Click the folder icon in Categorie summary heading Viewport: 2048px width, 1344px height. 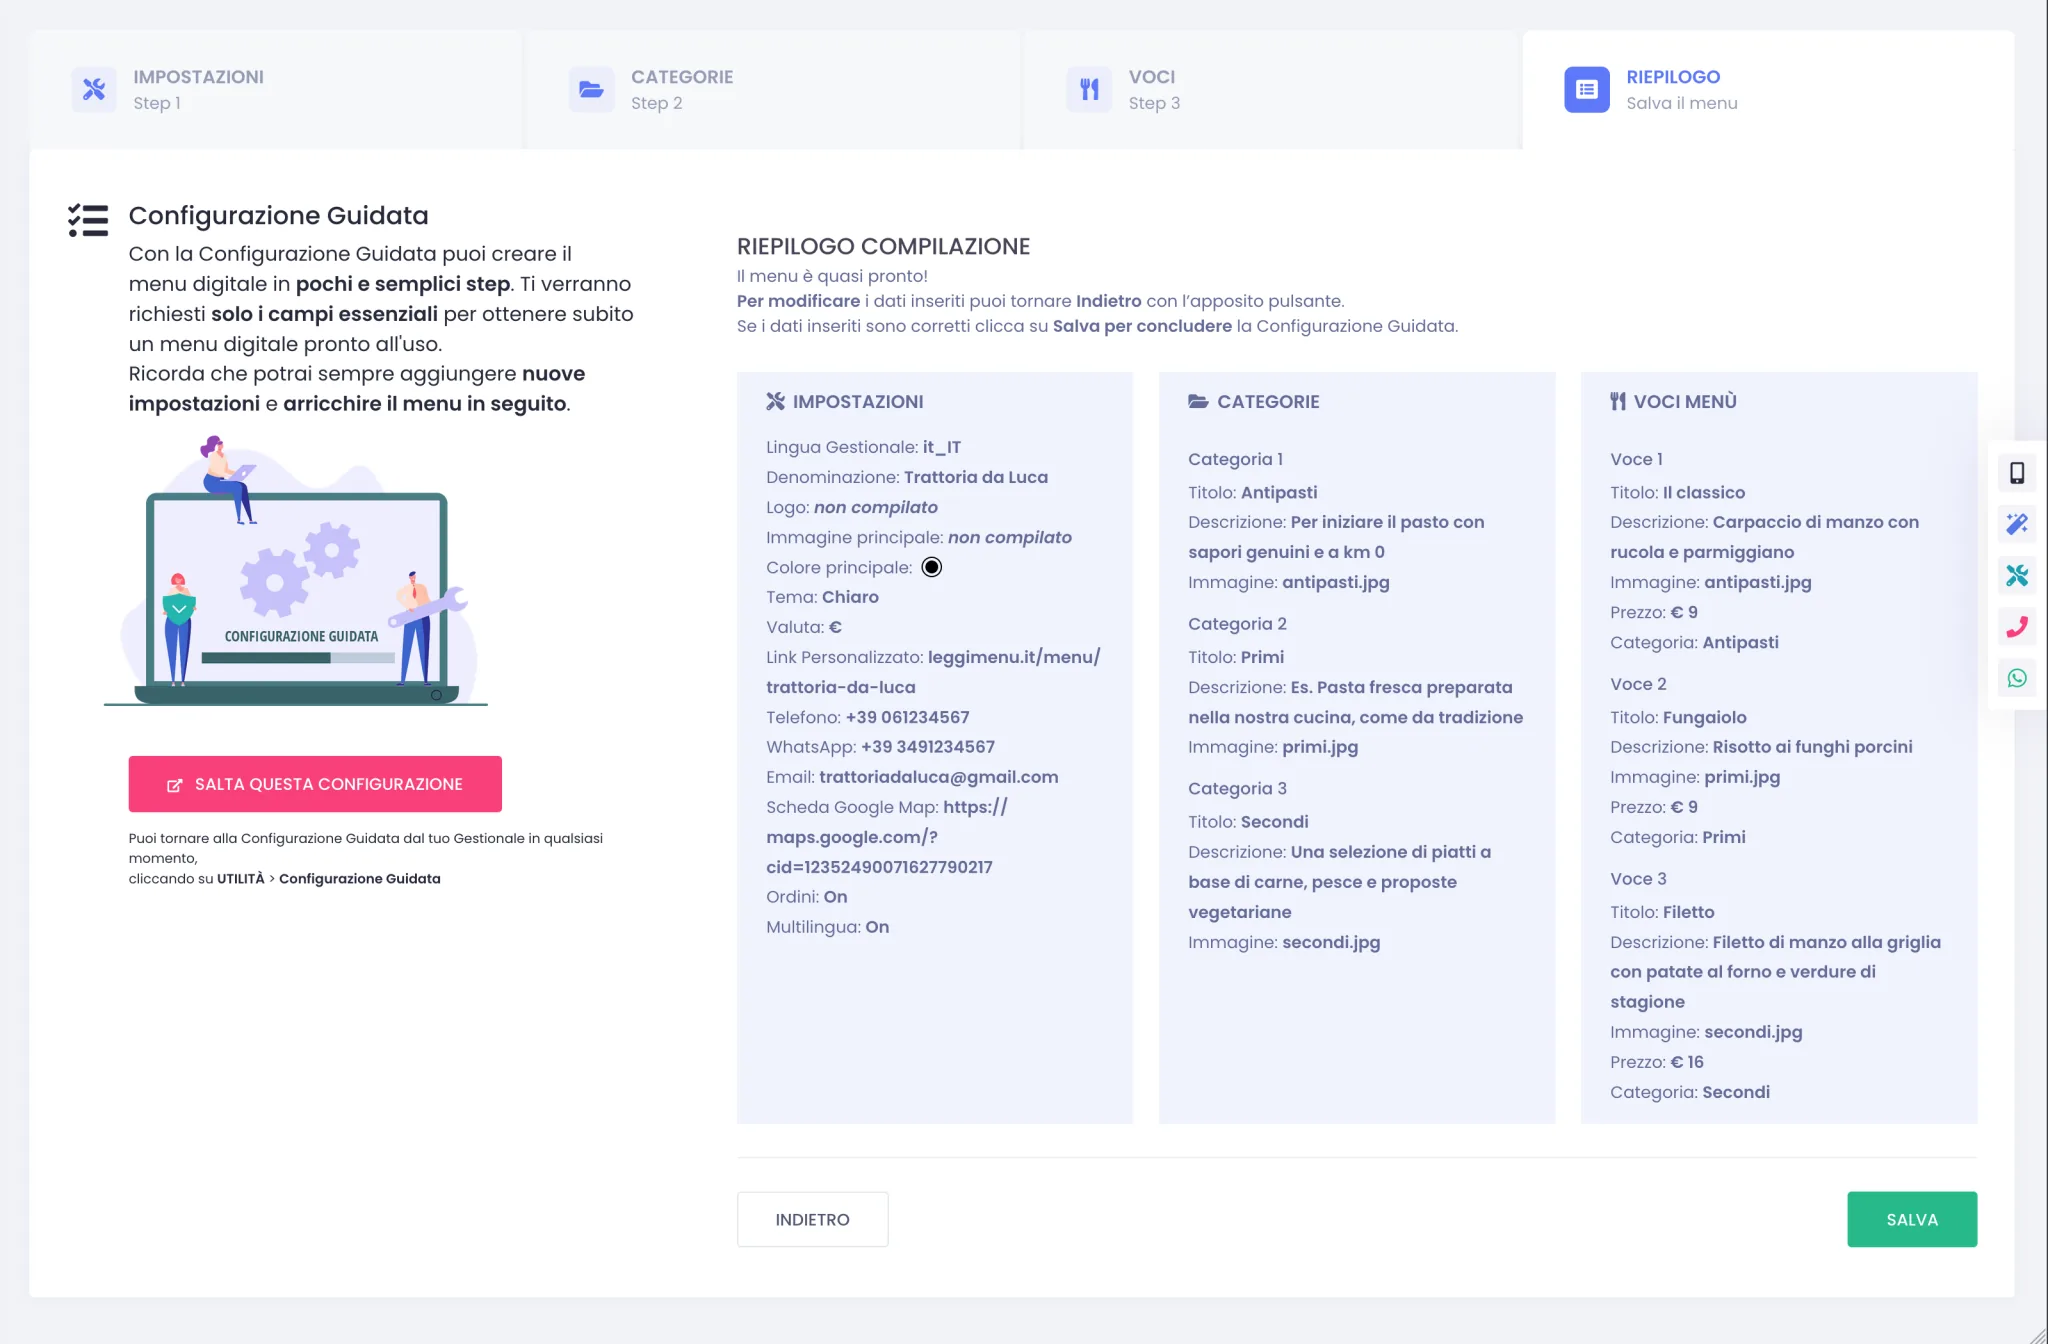[x=1198, y=401]
